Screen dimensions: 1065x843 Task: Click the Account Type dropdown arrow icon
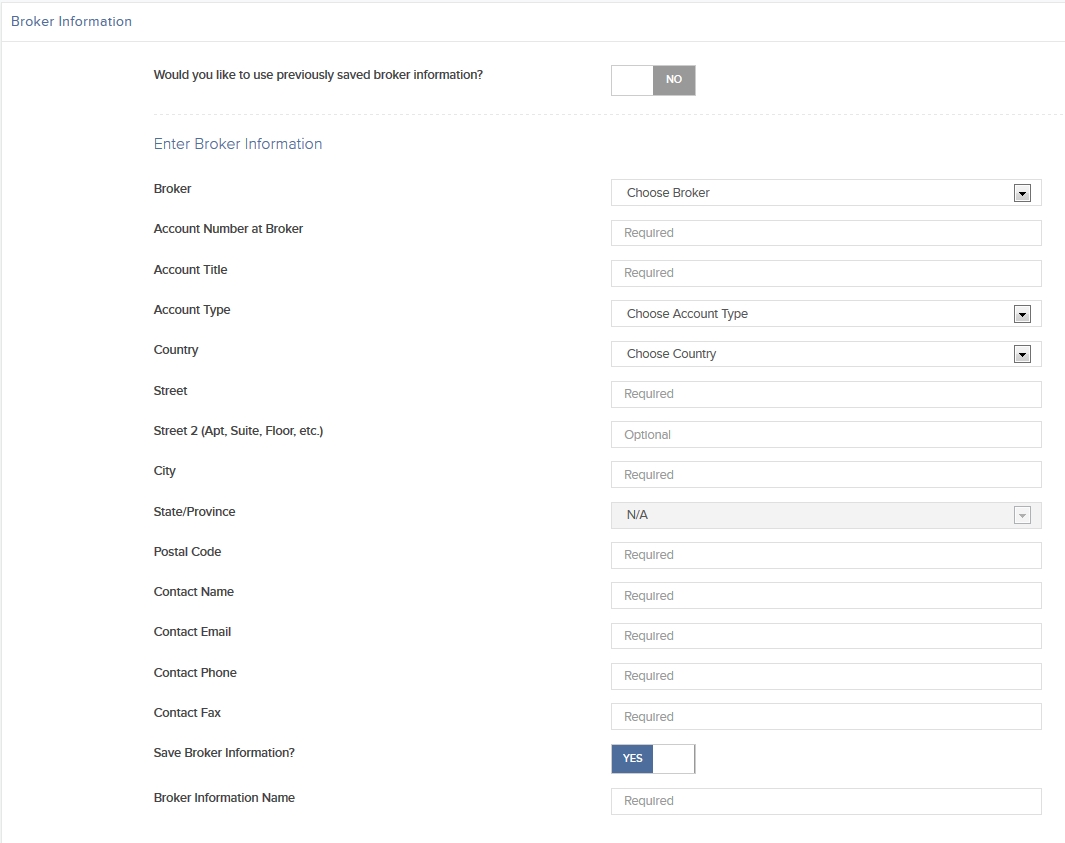[x=1022, y=315]
